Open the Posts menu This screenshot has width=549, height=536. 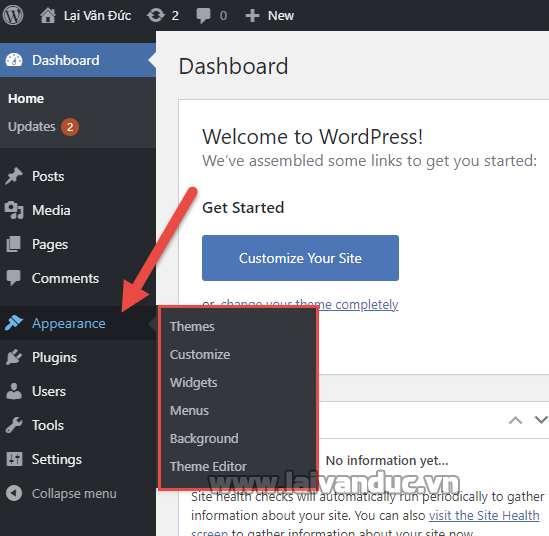[48, 176]
